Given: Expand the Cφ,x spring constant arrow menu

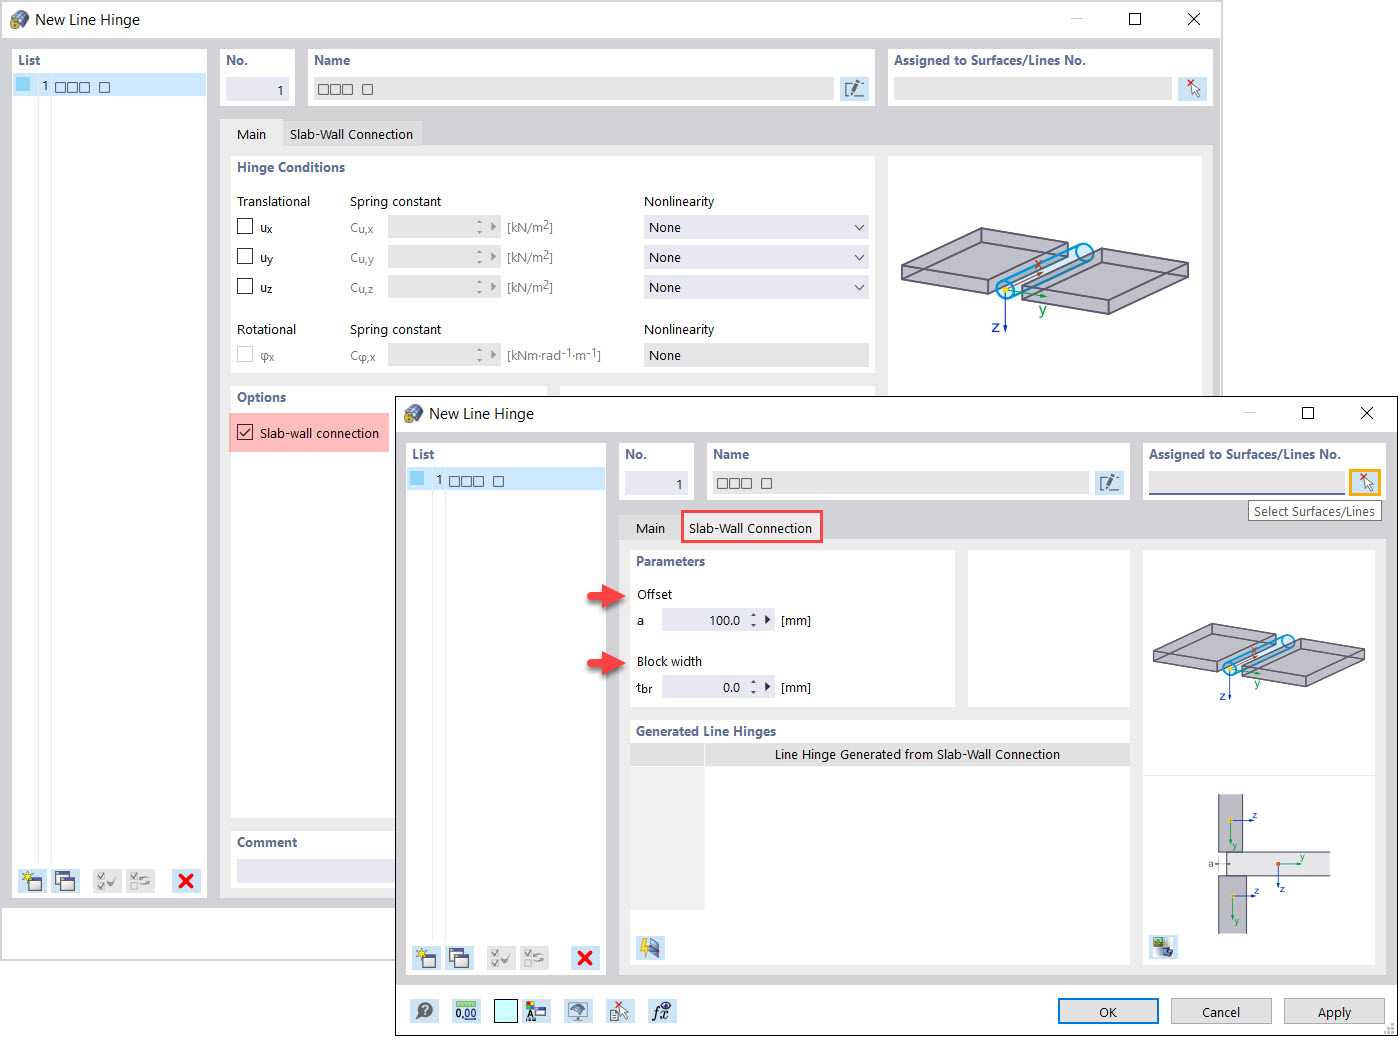Looking at the screenshot, I should coord(494,355).
